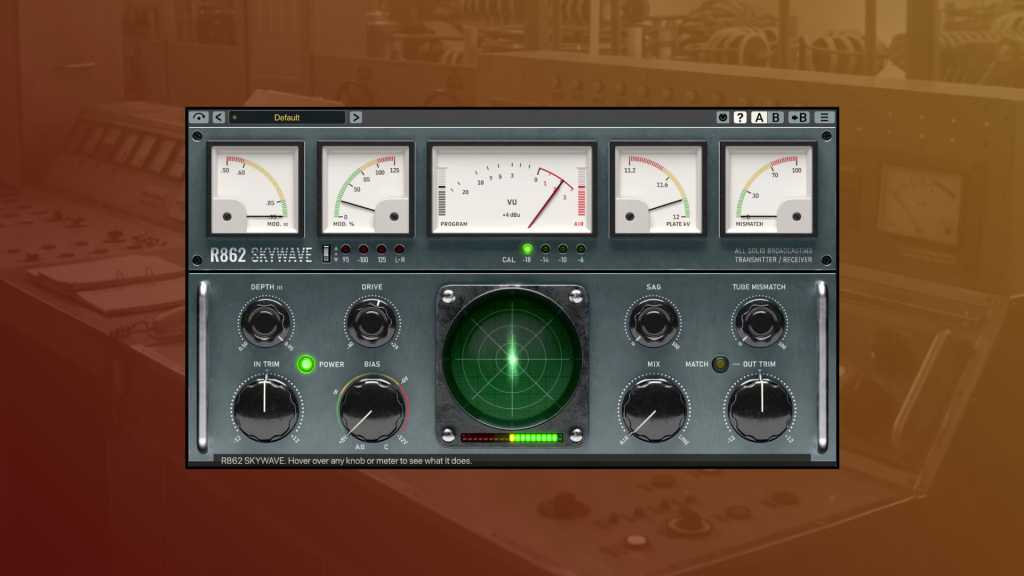Toggle the MATCH button
Image resolution: width=1024 pixels, height=576 pixels.
pyautogui.click(x=720, y=364)
